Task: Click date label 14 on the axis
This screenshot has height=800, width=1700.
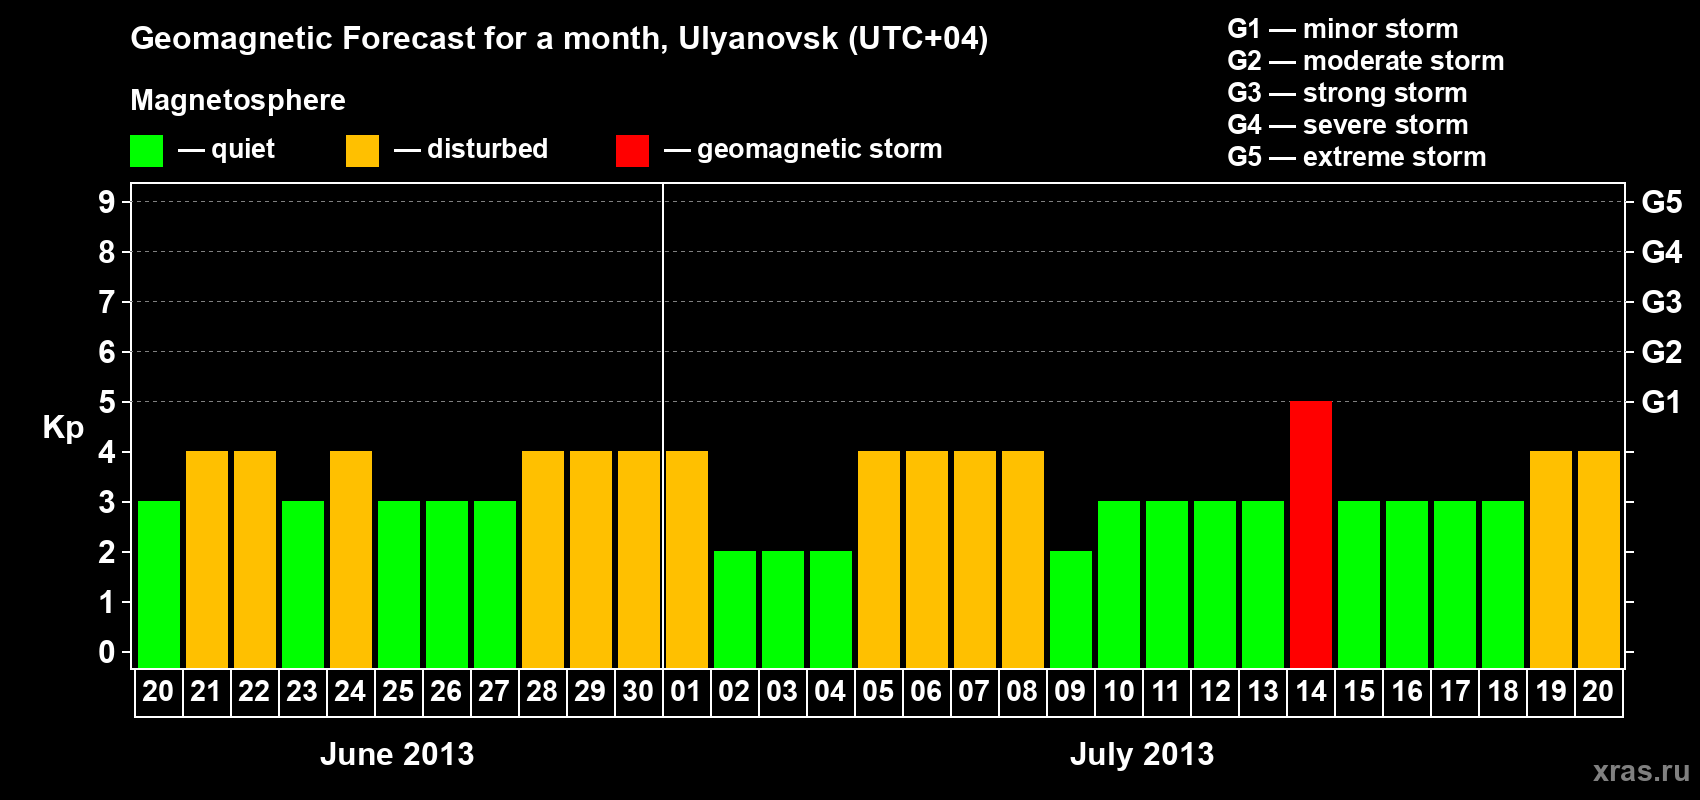Action: click(1311, 692)
